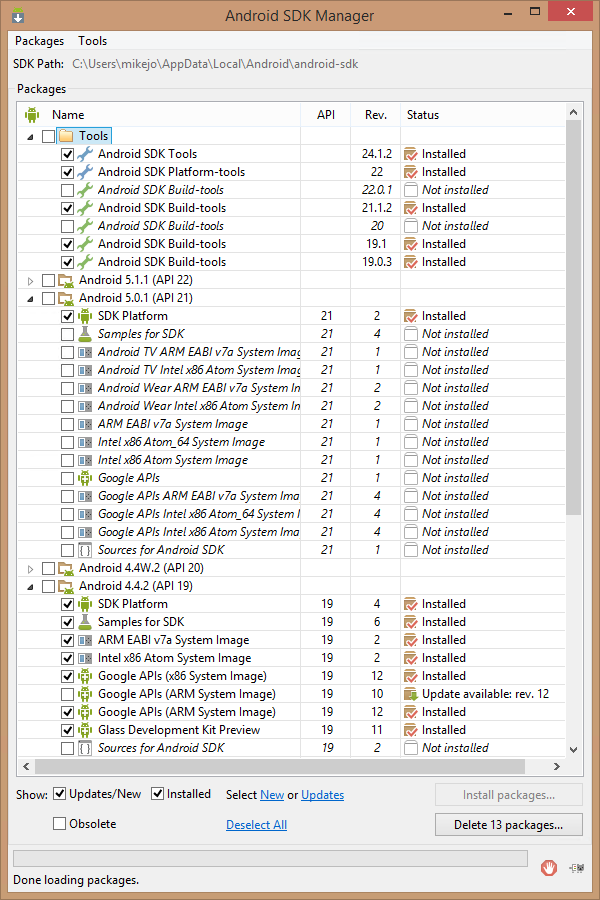Image resolution: width=600 pixels, height=900 pixels.
Task: Expand Android 4.4W.2 (API 20)
Action: pyautogui.click(x=30, y=567)
